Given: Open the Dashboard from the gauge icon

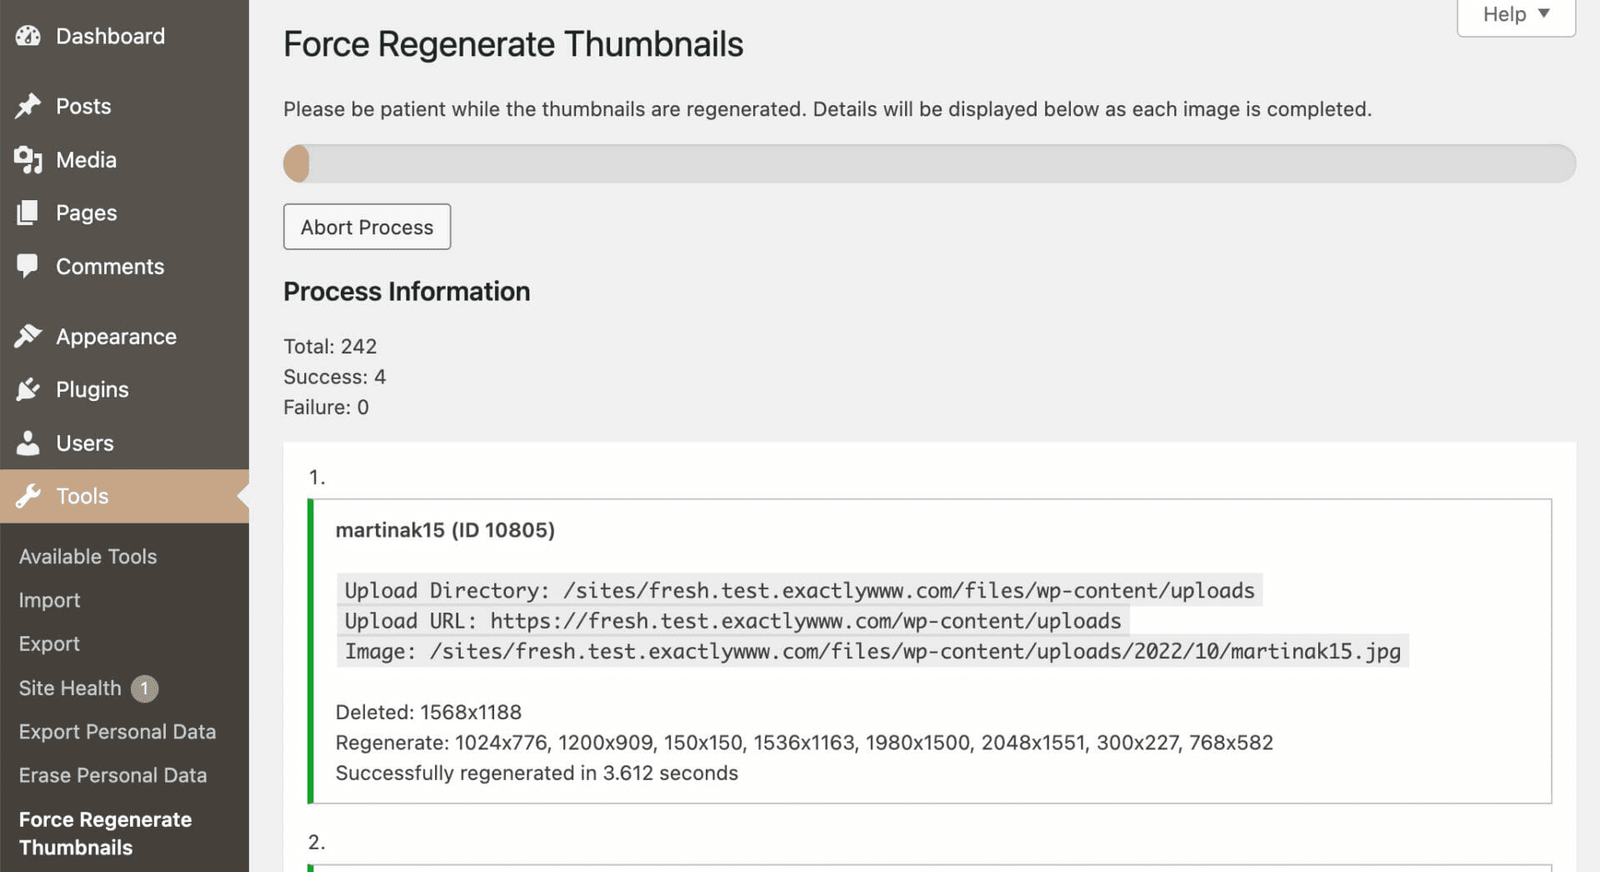Looking at the screenshot, I should pyautogui.click(x=27, y=35).
